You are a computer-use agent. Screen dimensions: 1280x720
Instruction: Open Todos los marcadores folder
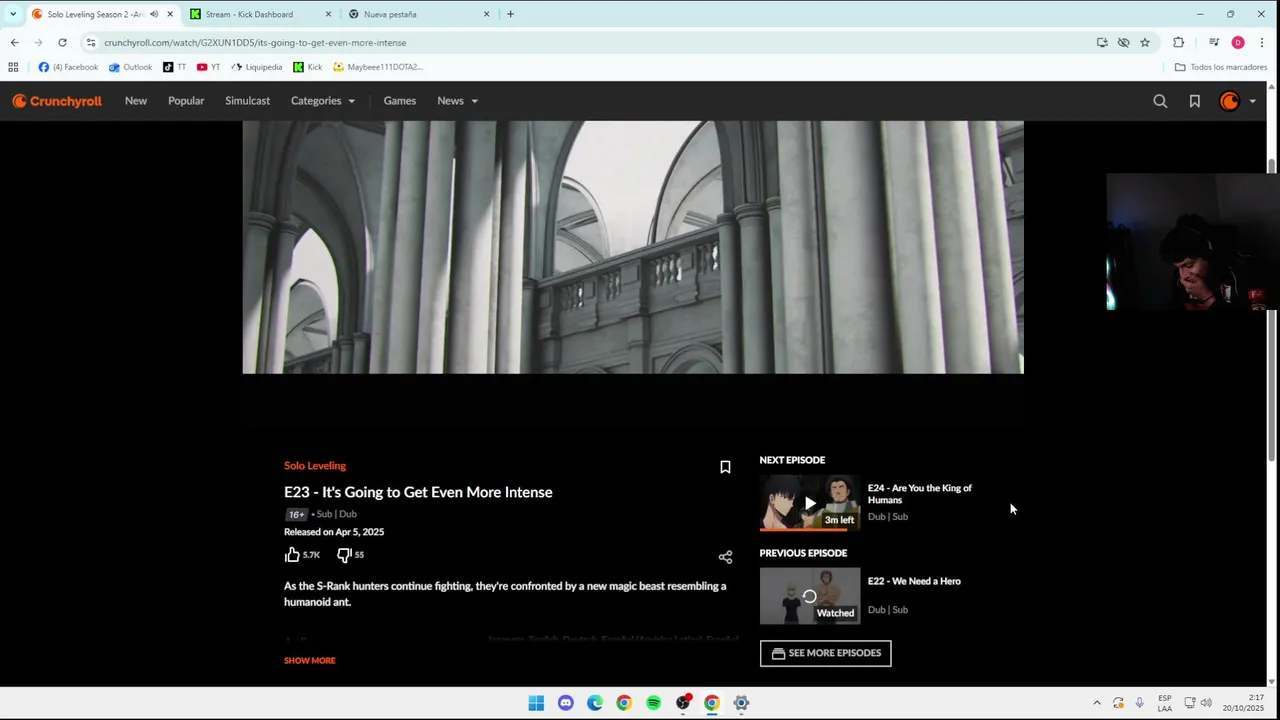pyautogui.click(x=1221, y=67)
